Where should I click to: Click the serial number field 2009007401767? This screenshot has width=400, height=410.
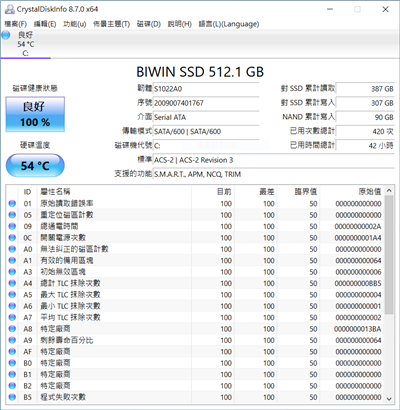[206, 103]
